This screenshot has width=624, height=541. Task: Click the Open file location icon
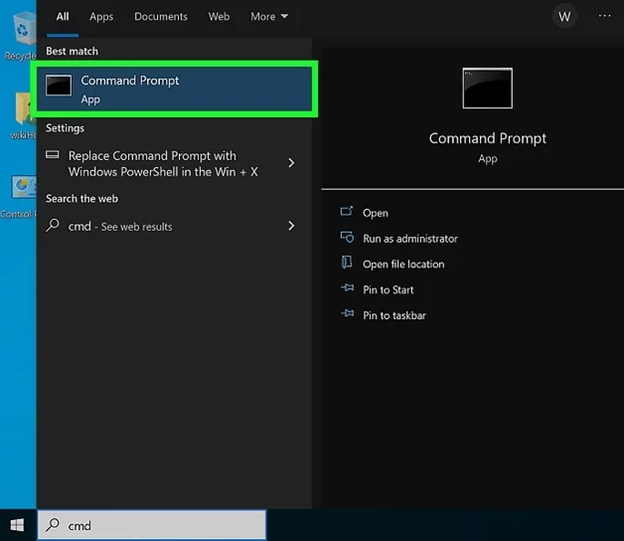[347, 263]
